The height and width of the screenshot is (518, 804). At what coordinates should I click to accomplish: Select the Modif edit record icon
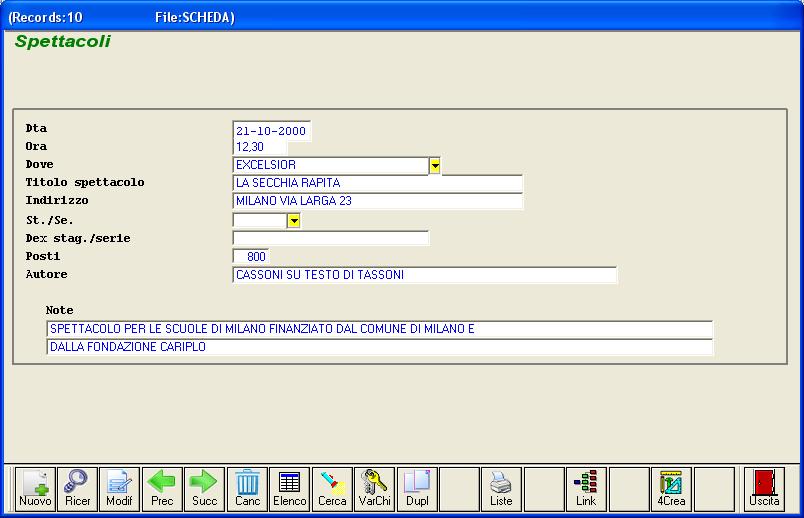tap(119, 489)
